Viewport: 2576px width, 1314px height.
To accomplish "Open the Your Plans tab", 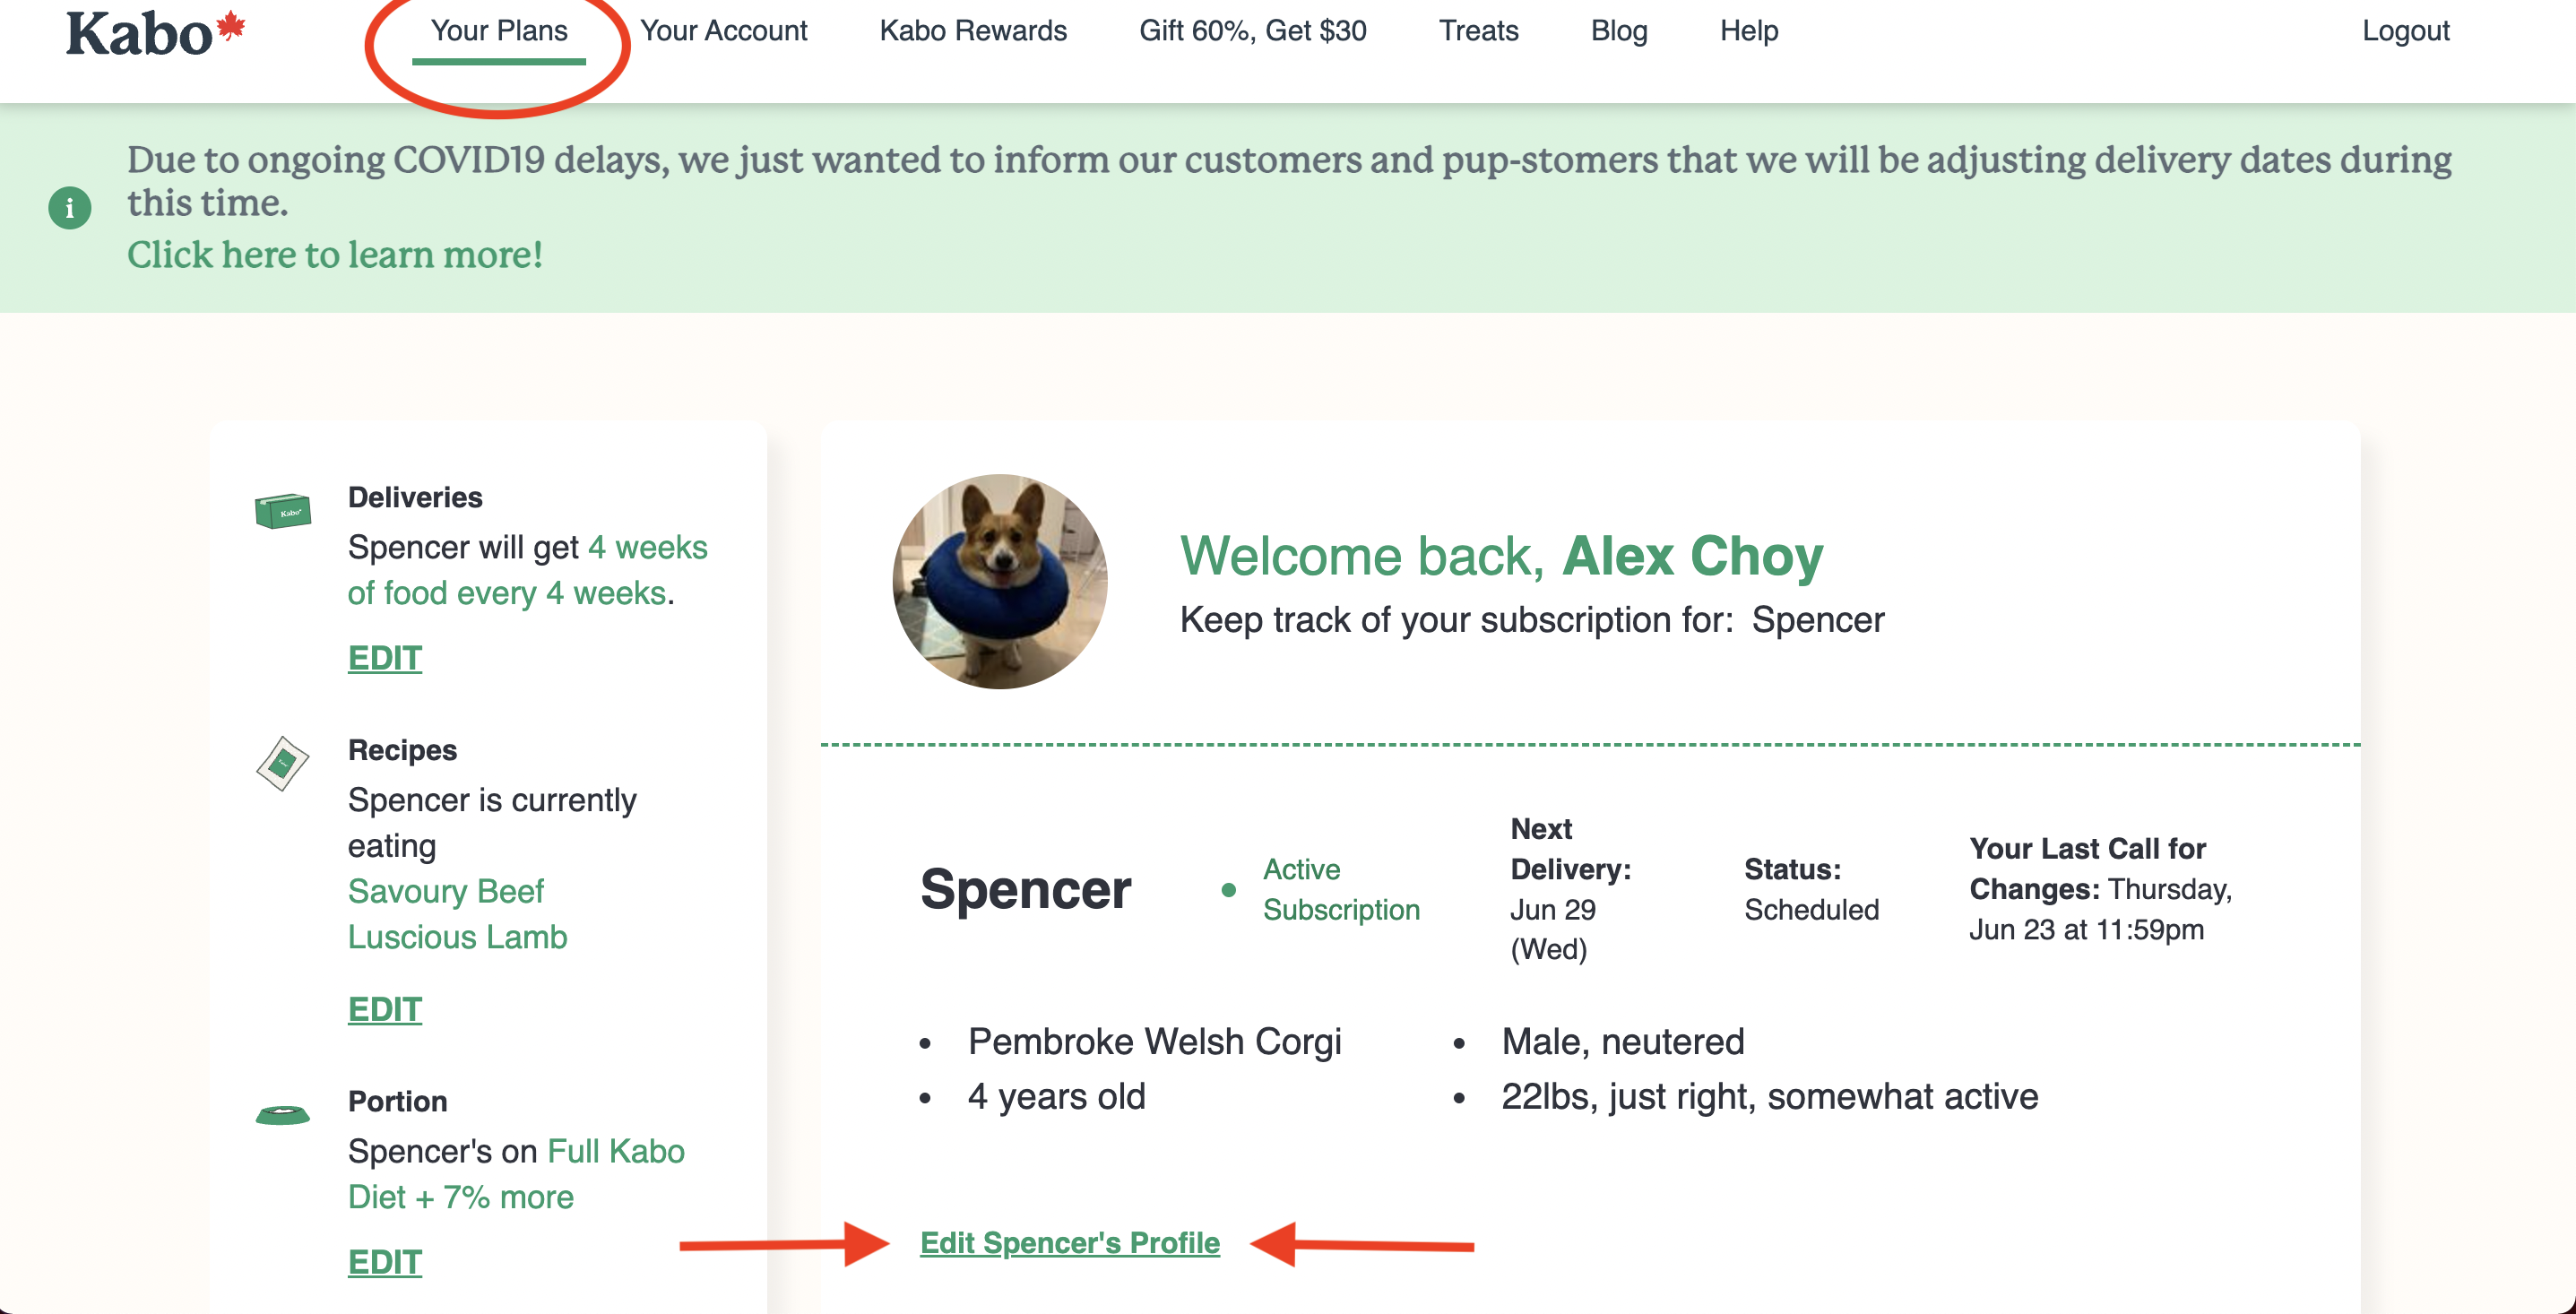I will (499, 31).
